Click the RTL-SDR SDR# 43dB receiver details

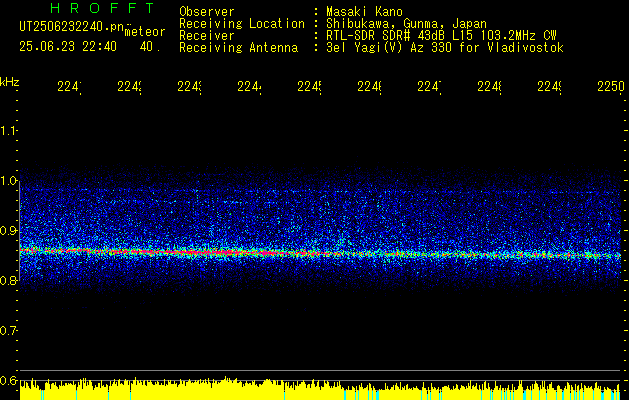point(441,36)
